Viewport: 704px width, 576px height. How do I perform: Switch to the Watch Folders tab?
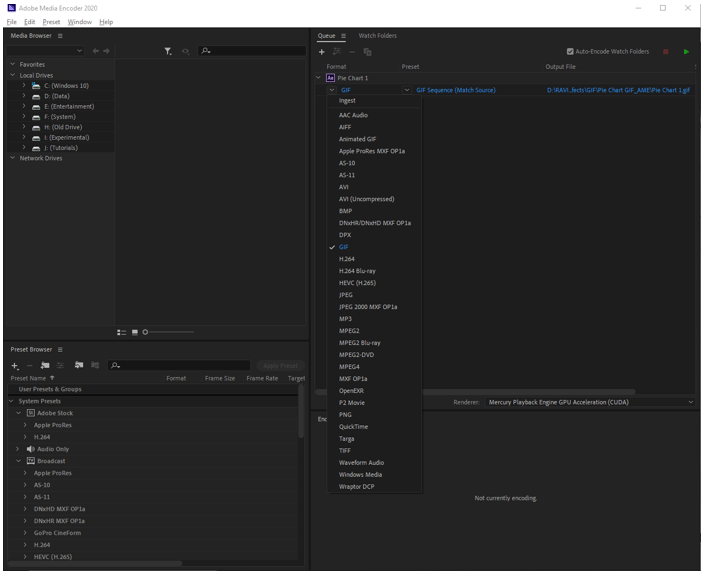378,36
